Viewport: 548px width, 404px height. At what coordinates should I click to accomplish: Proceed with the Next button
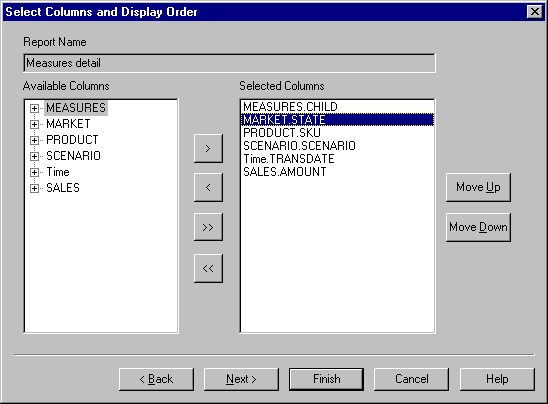coord(241,379)
